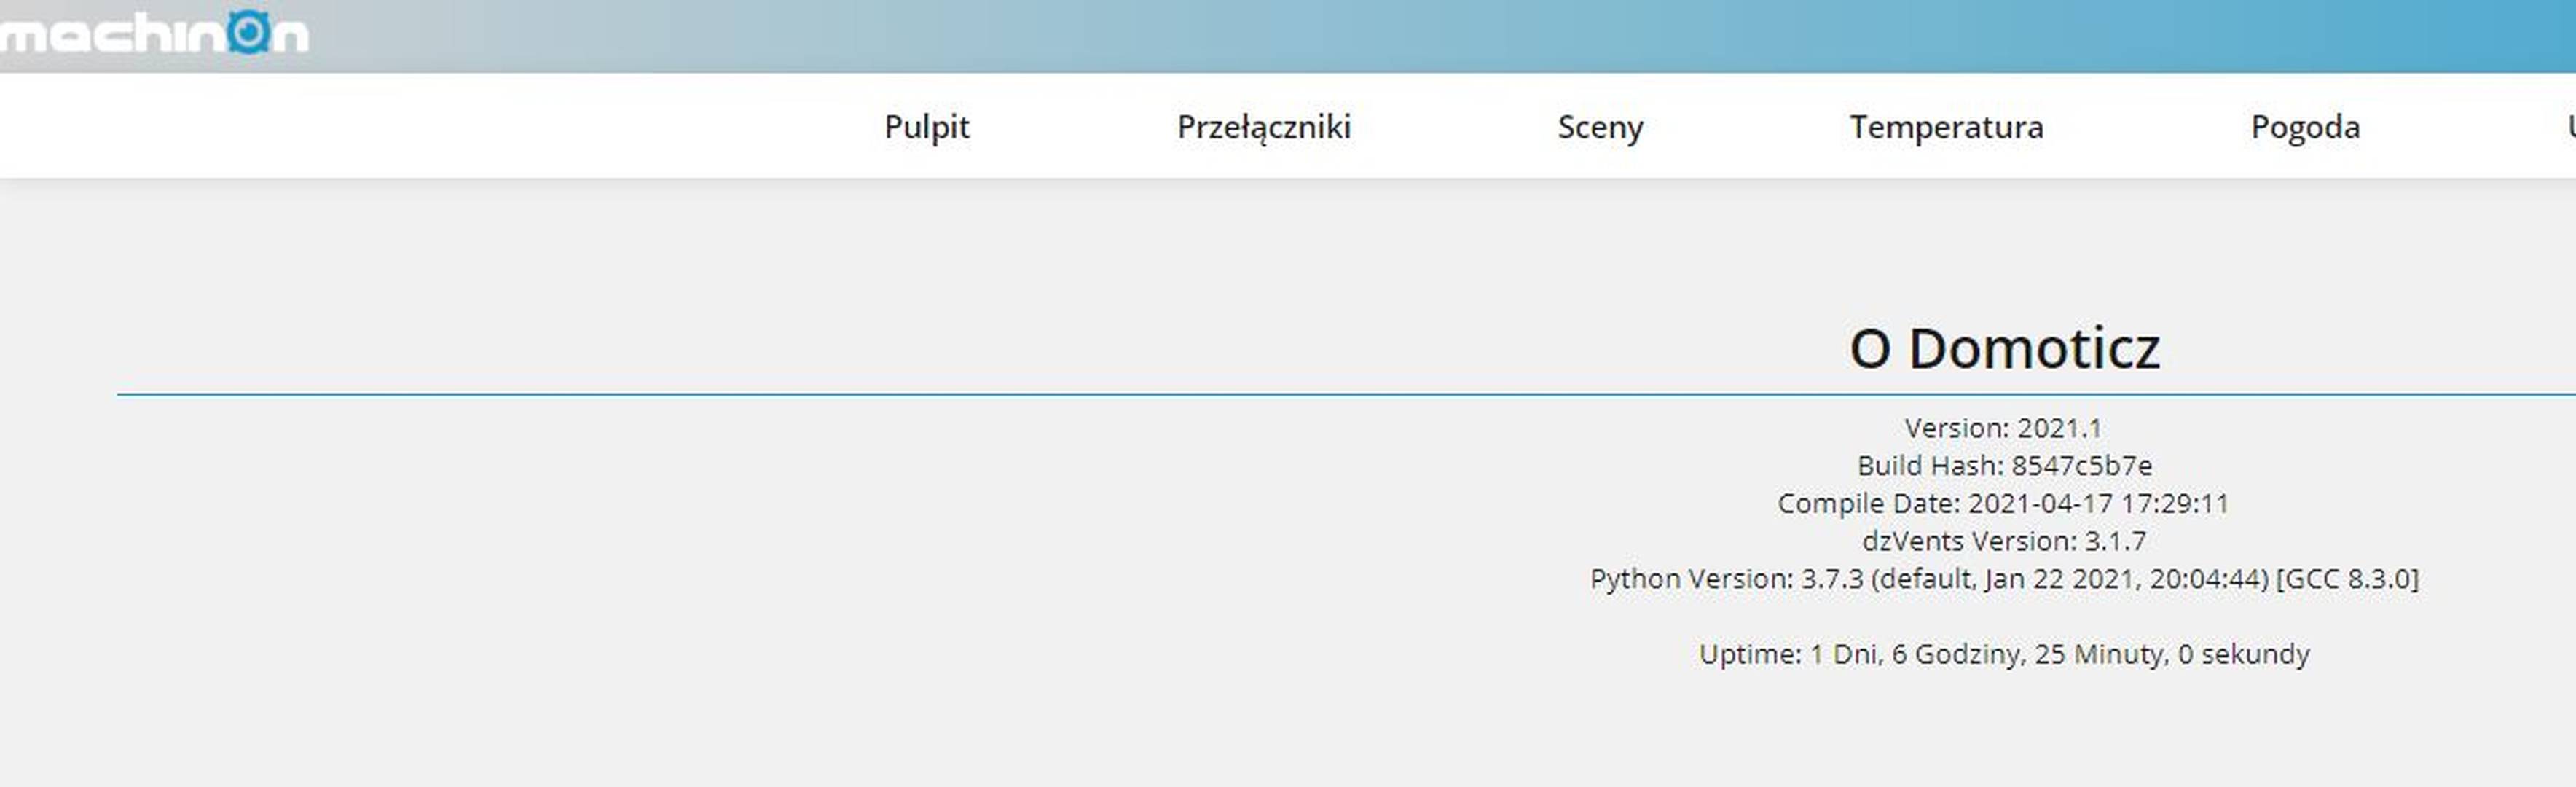Open the cut-off menu item after Pogoda
The image size is (2576, 787).
click(x=2570, y=127)
